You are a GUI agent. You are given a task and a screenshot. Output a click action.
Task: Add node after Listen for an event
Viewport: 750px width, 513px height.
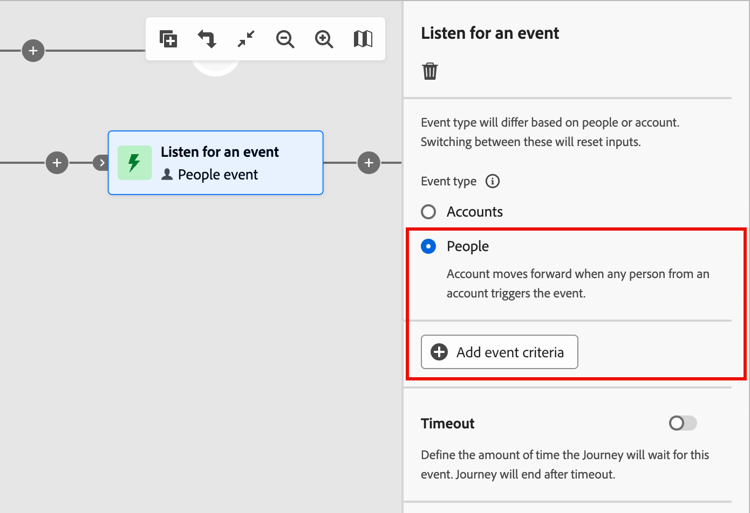pyautogui.click(x=369, y=163)
